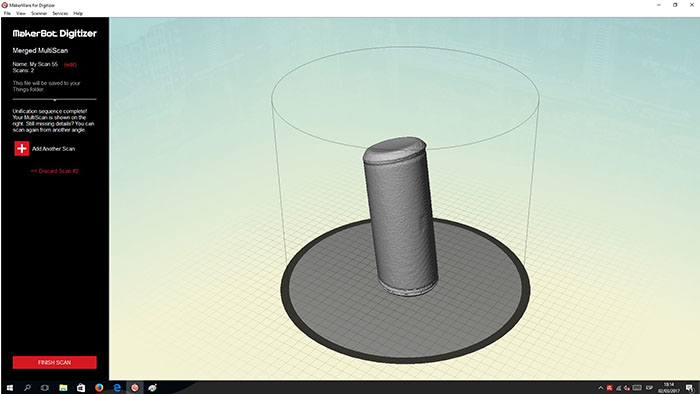This screenshot has width=700, height=394.
Task: Click the Add Another Scan label
Action: [x=54, y=149]
